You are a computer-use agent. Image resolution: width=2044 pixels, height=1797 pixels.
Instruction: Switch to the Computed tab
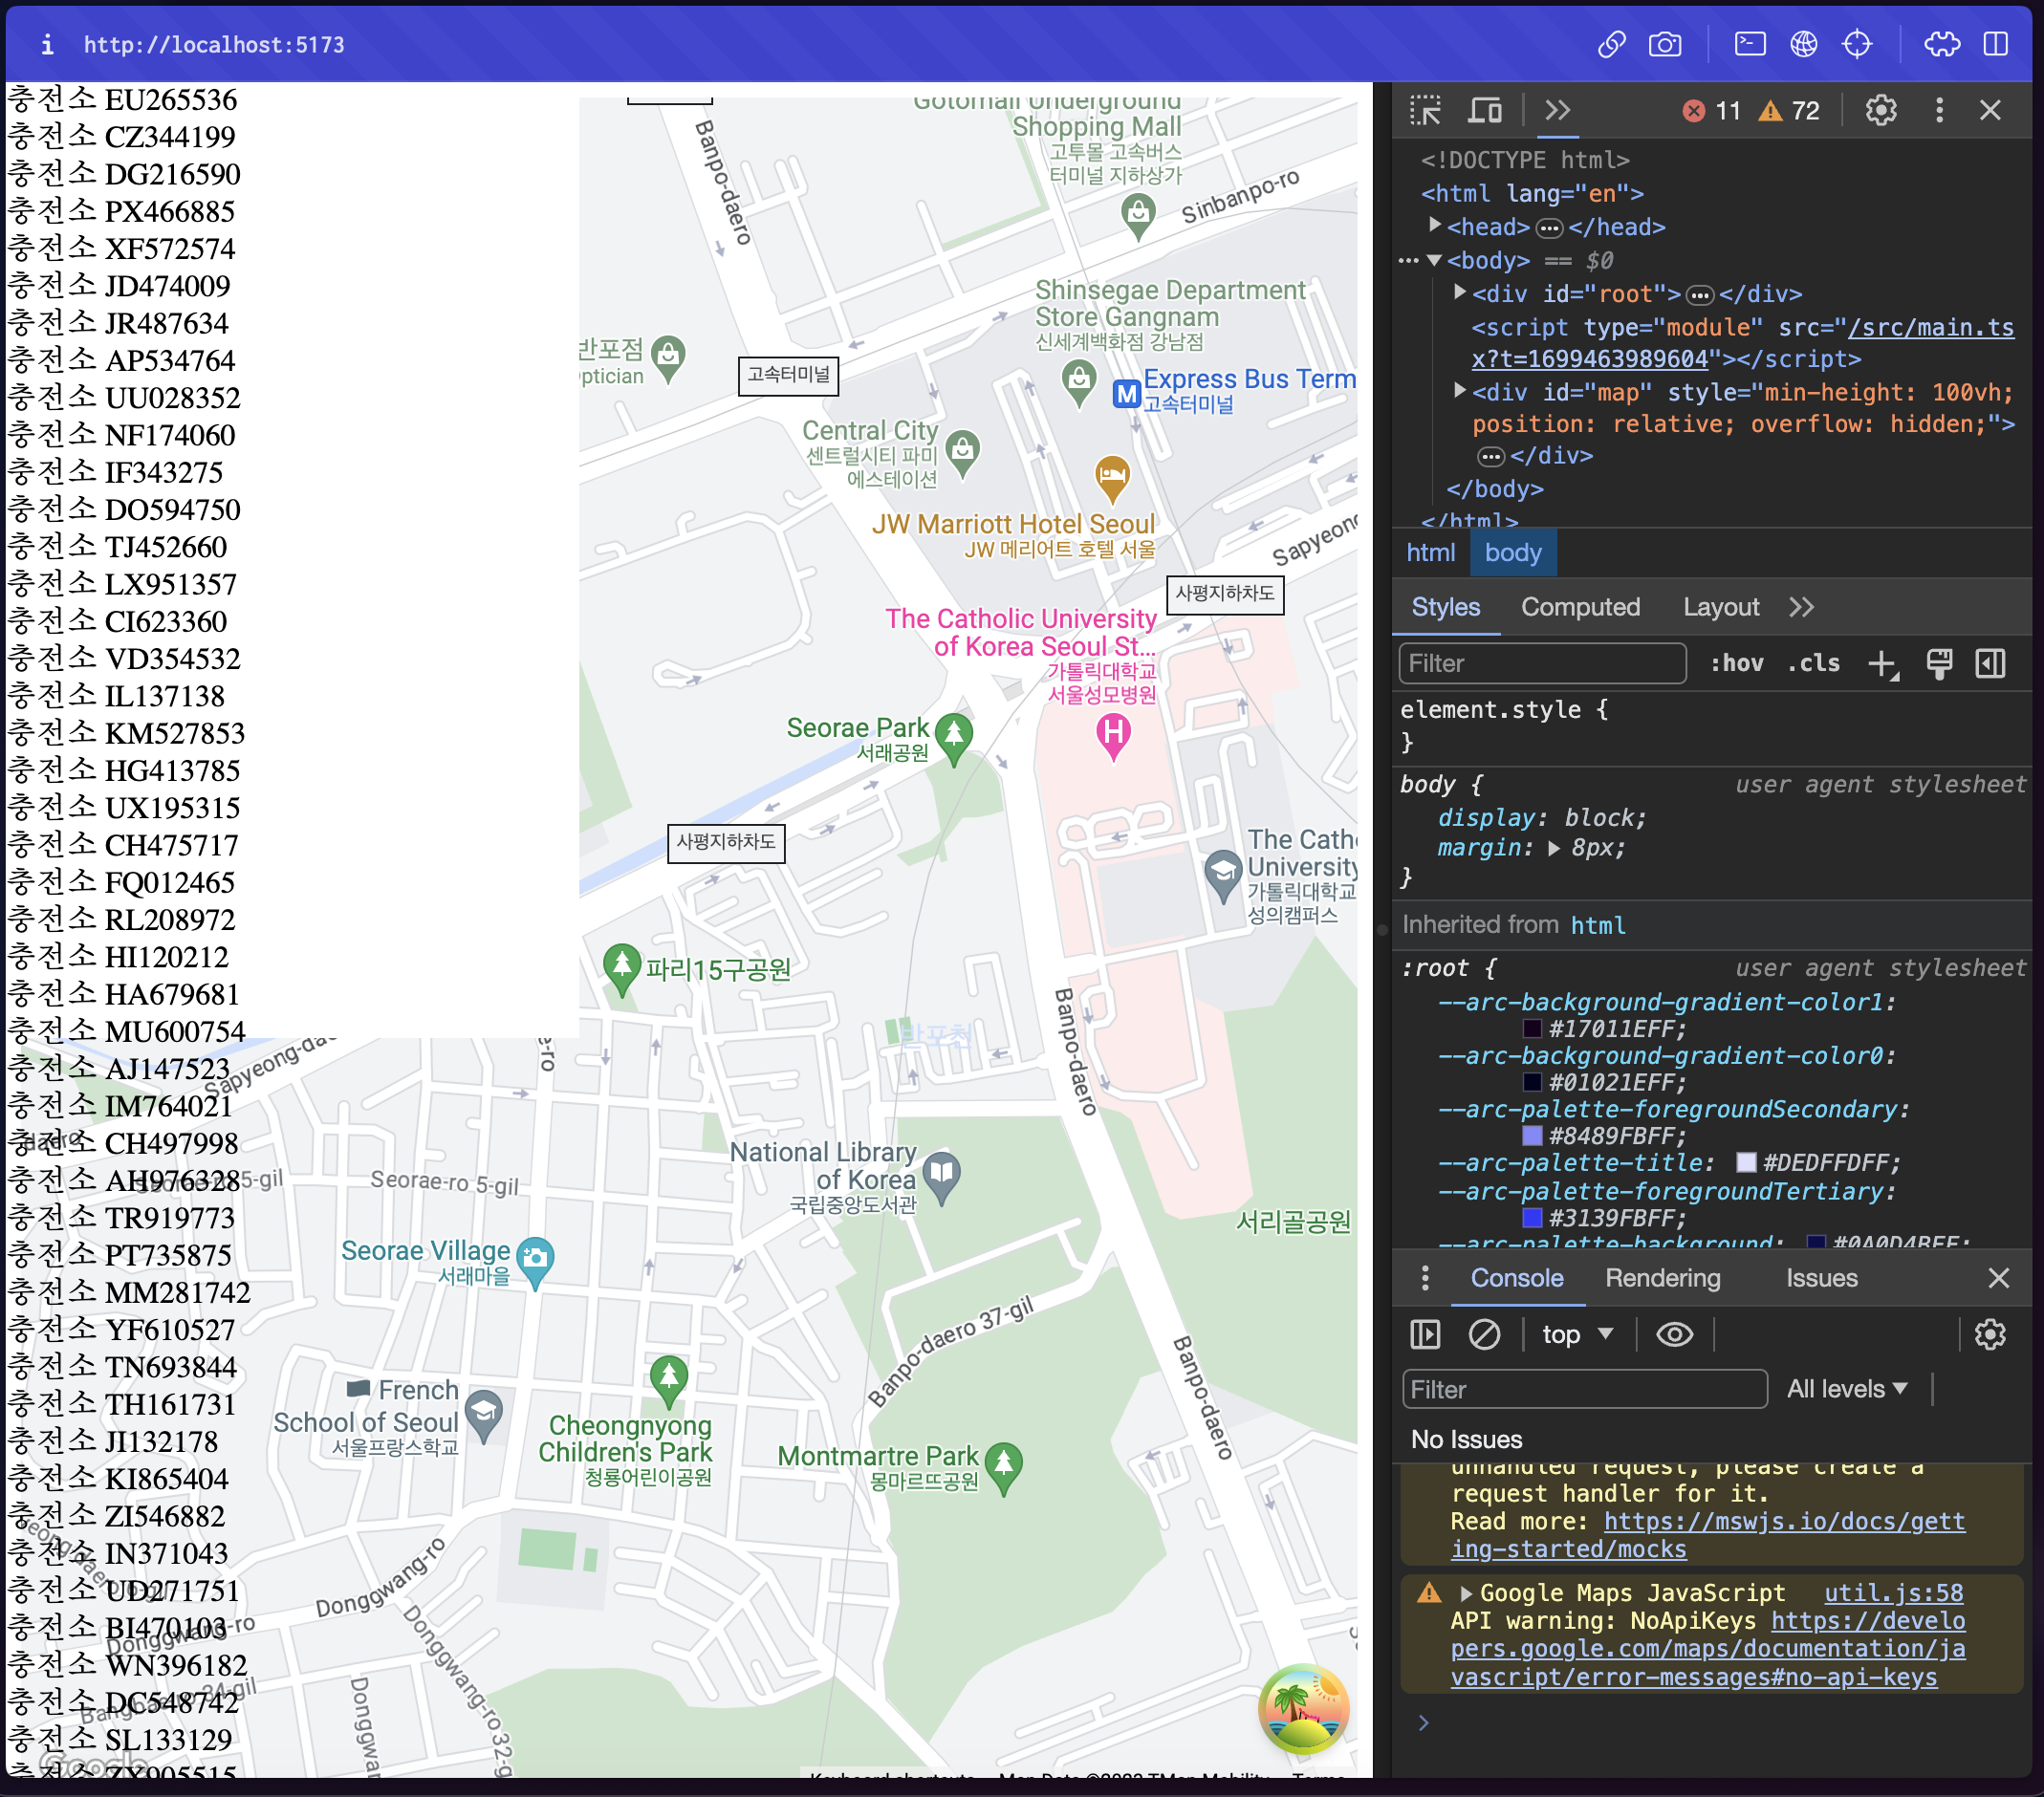pos(1580,607)
